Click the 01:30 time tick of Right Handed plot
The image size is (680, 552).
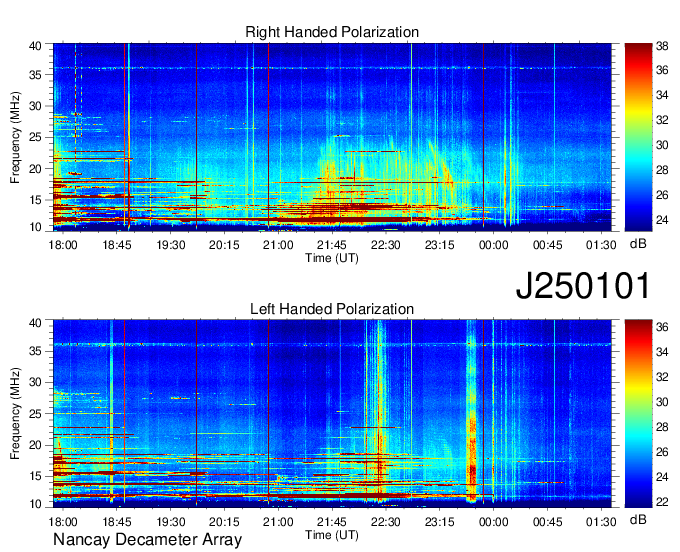coord(601,245)
